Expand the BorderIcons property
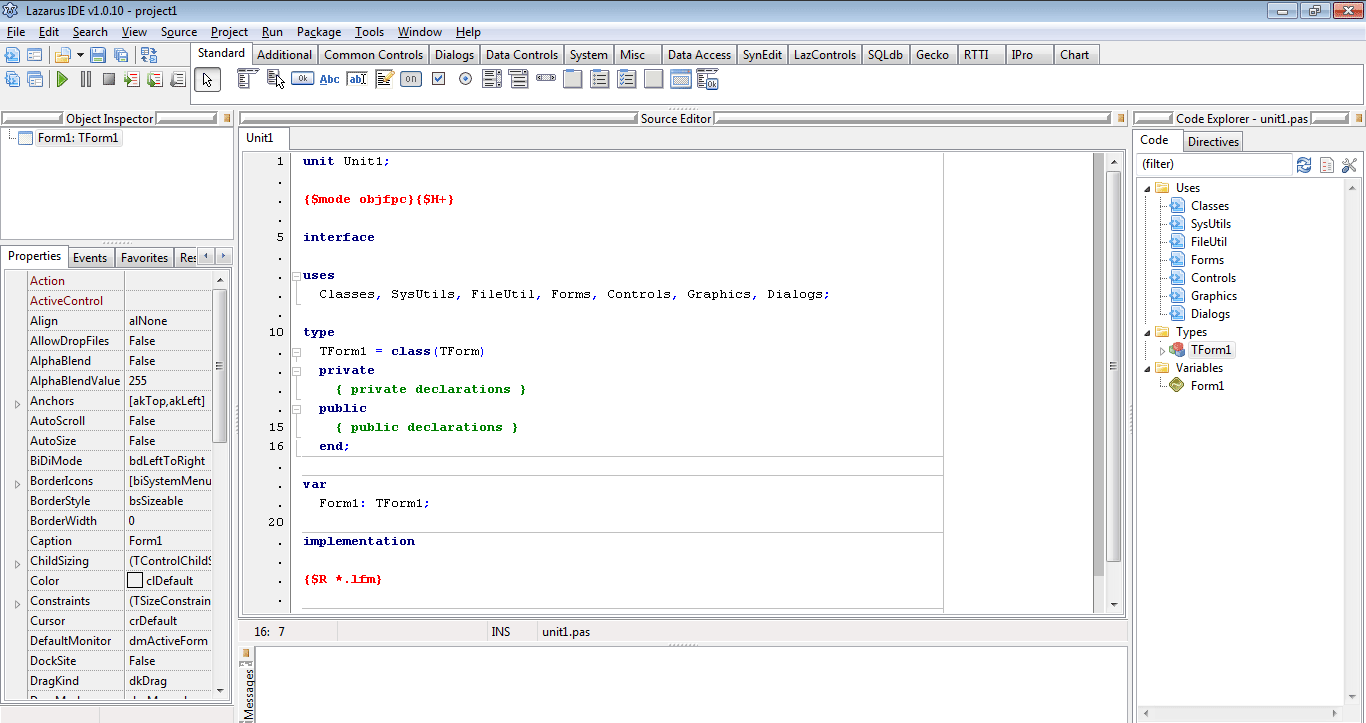 (17, 483)
